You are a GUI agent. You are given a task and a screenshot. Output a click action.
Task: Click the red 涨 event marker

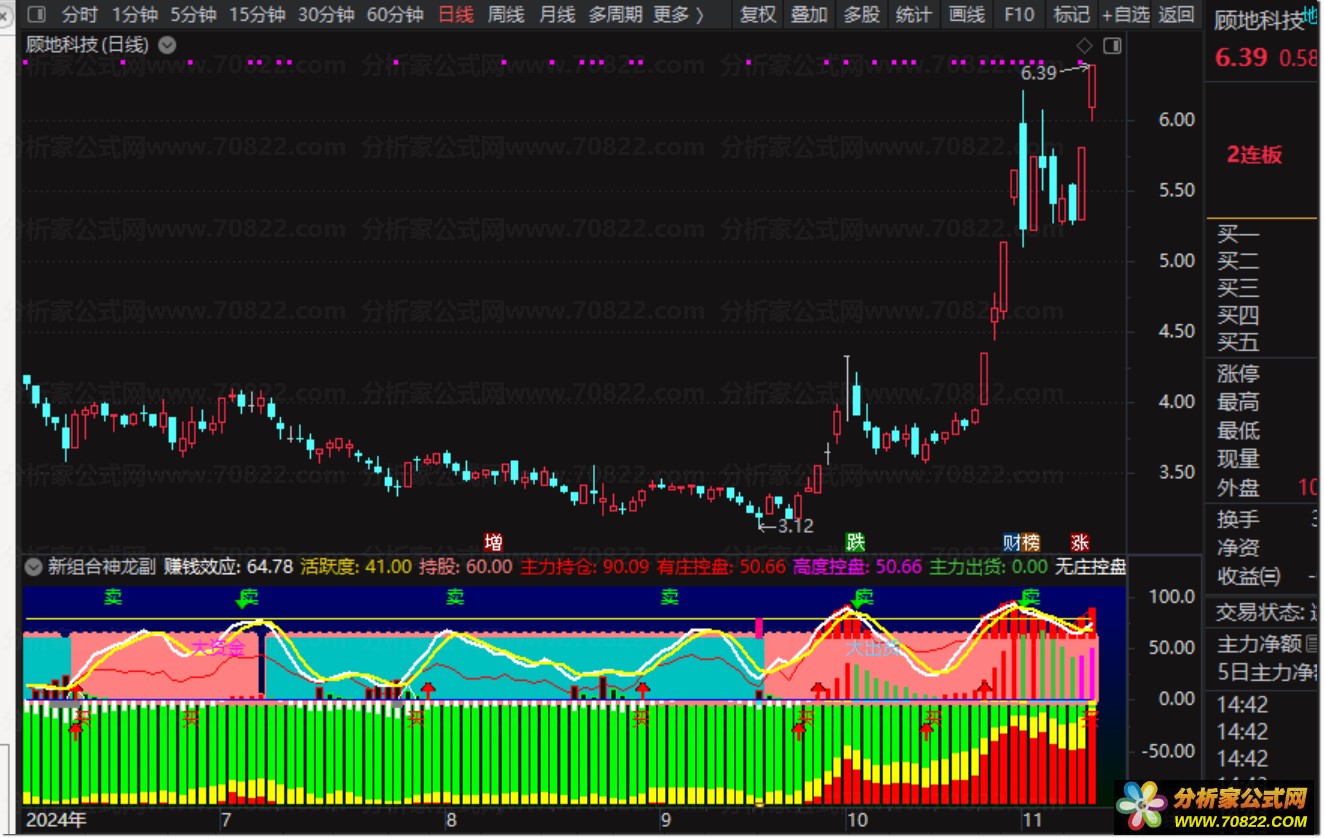(x=1080, y=542)
